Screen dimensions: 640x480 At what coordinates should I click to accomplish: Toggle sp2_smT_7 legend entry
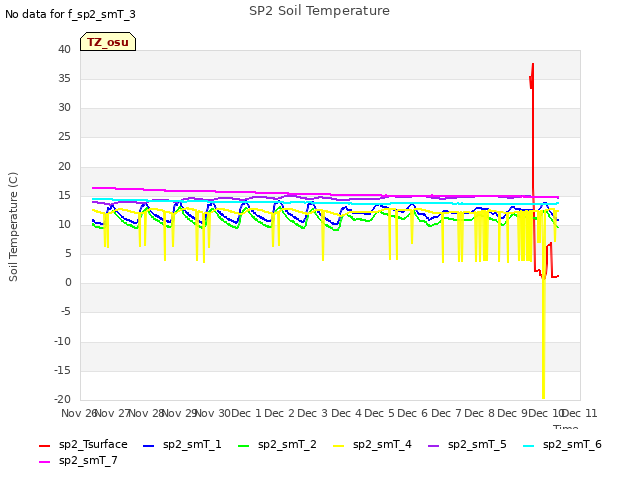coord(78,461)
